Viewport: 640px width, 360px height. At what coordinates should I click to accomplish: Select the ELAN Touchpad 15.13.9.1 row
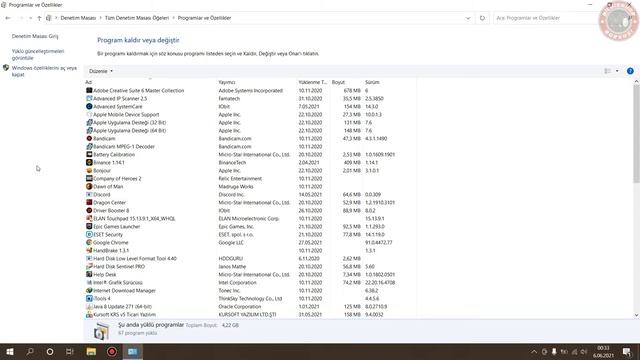coord(250,218)
